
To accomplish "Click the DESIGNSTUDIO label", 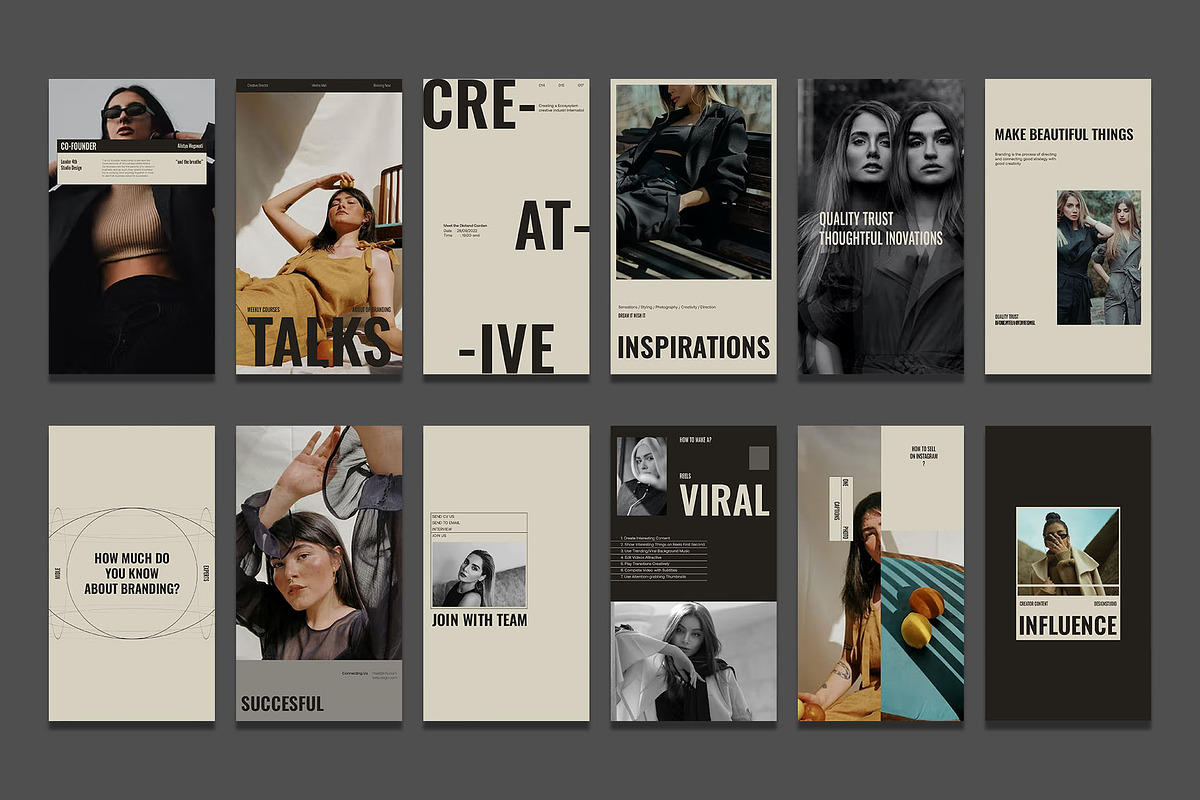I will coord(1105,604).
